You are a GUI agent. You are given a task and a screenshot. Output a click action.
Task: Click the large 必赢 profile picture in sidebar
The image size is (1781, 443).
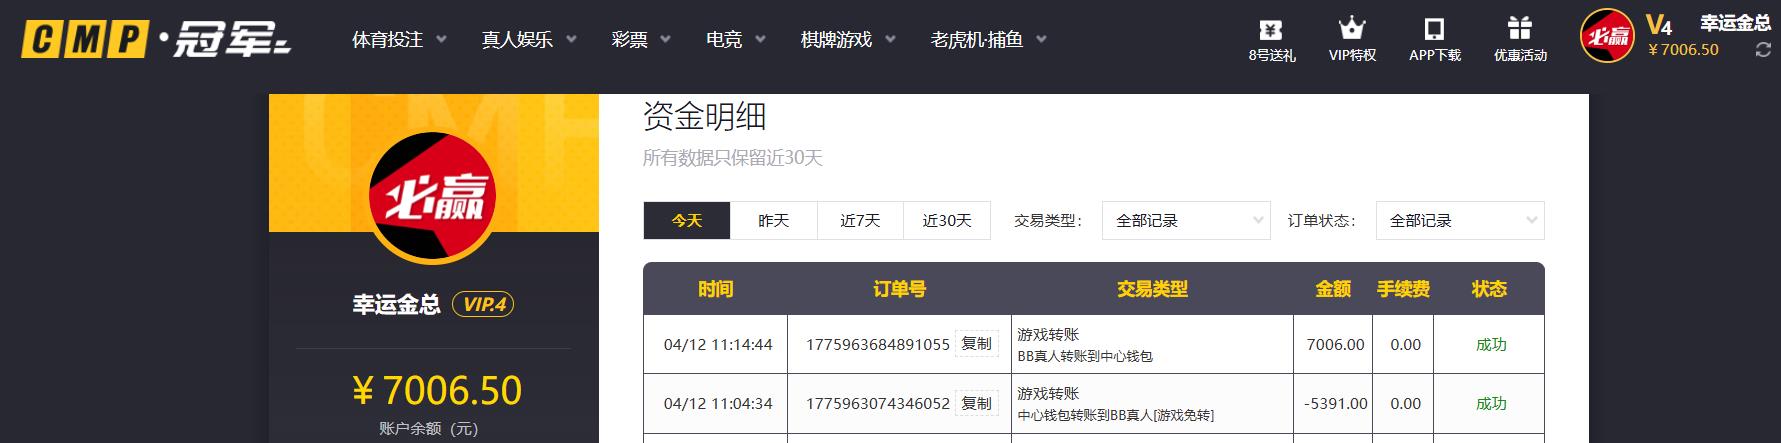pyautogui.click(x=433, y=196)
